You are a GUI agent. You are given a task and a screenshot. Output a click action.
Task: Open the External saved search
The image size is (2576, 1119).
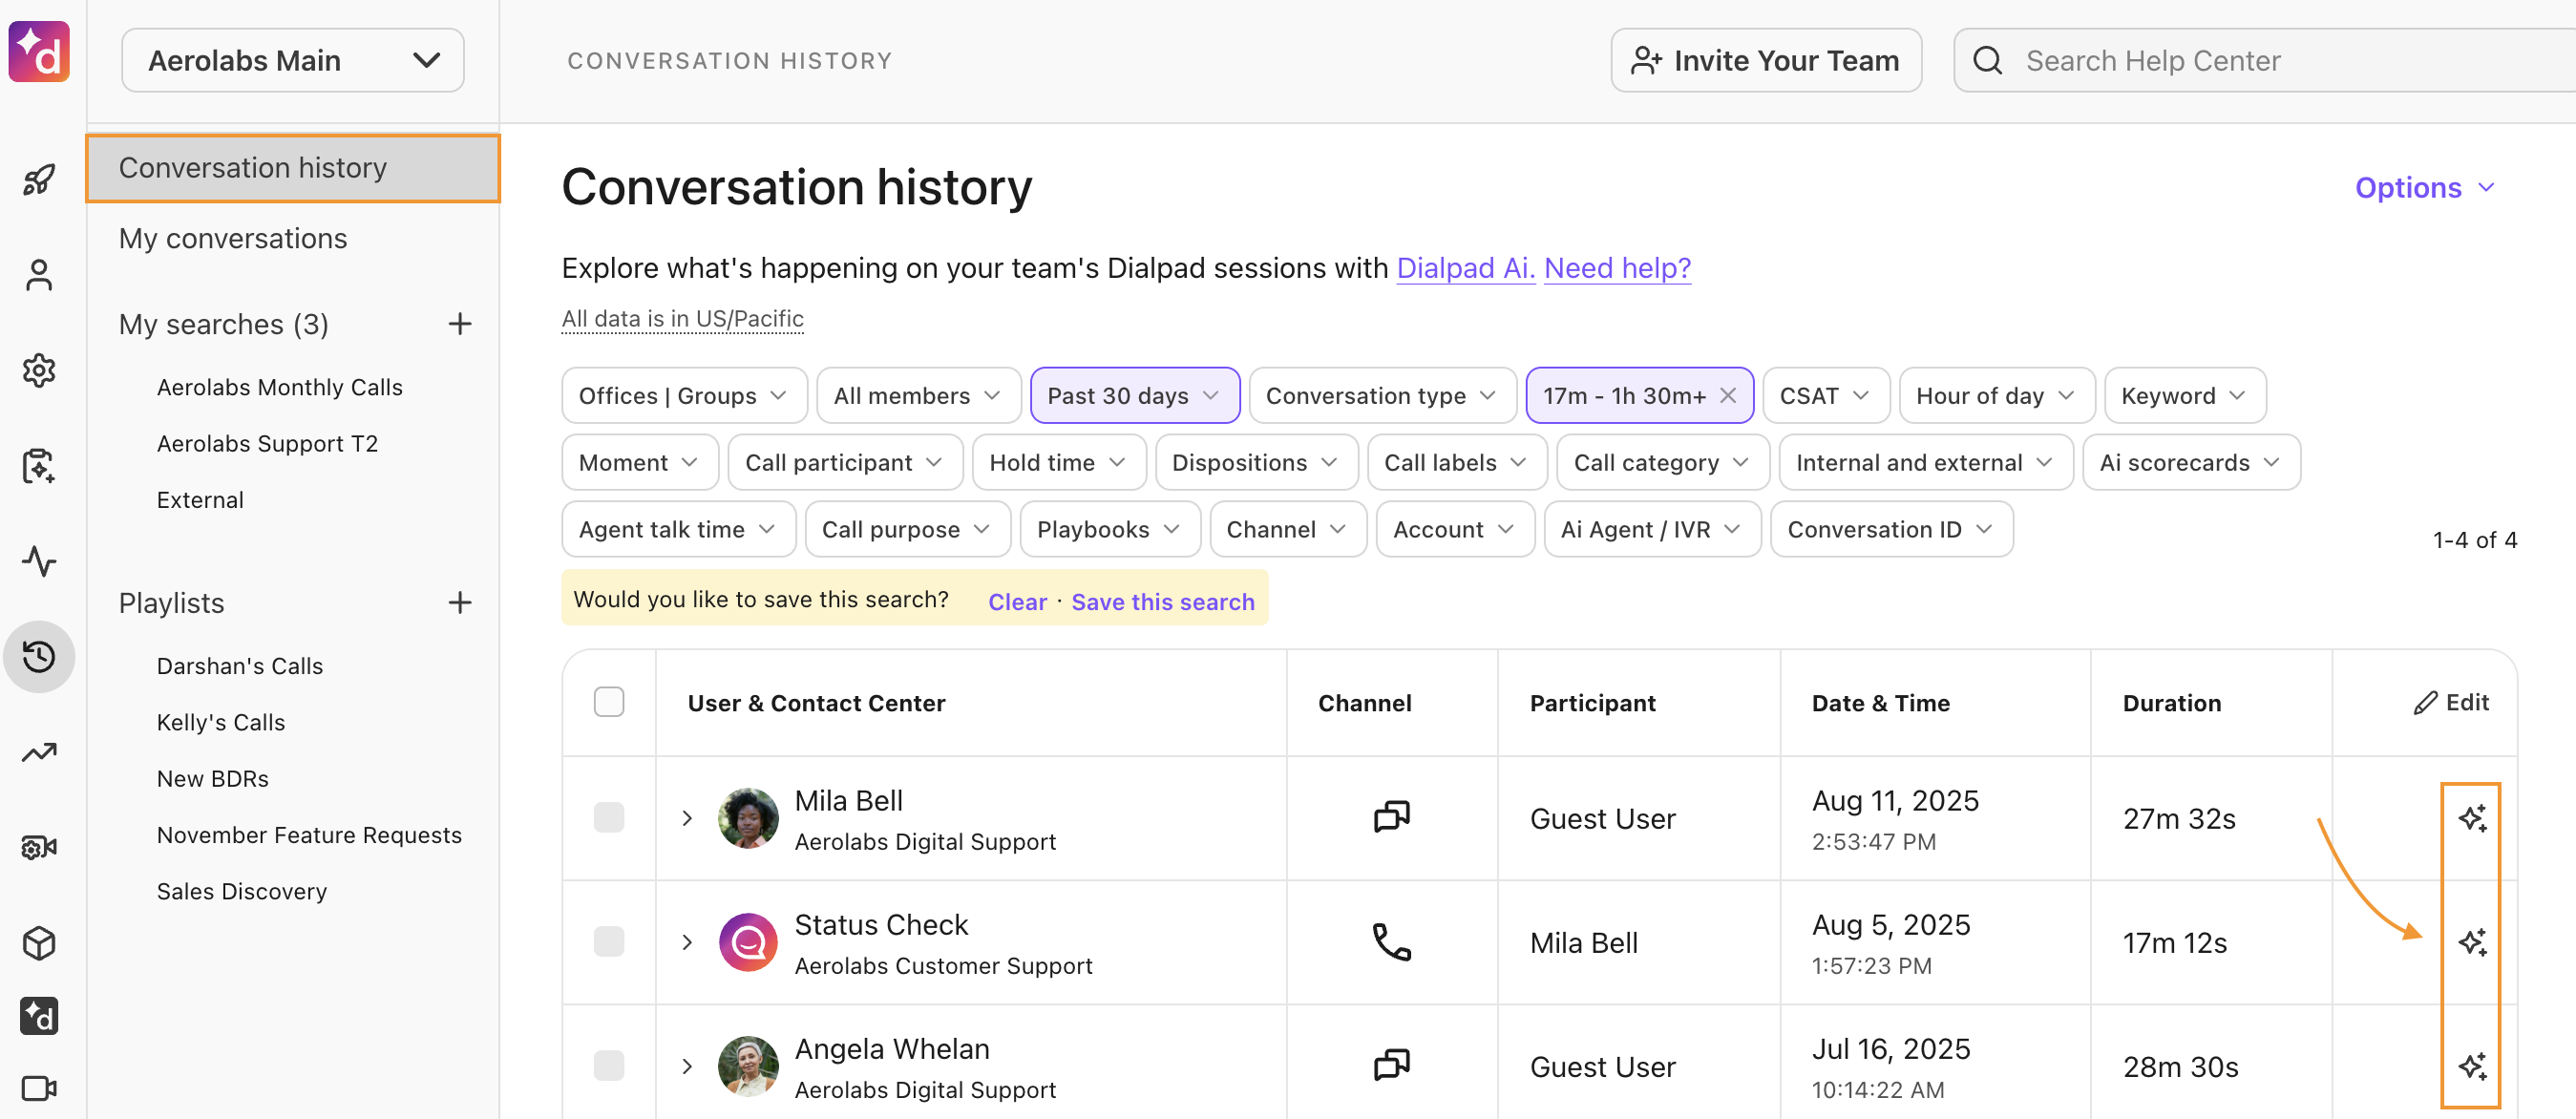tap(200, 500)
